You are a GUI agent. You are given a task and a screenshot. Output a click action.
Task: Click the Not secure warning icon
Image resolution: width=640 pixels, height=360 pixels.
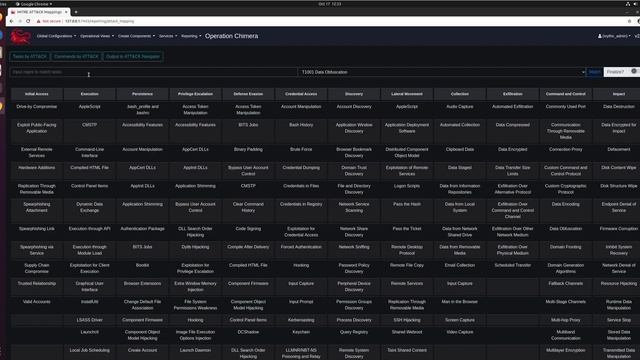tap(39, 21)
